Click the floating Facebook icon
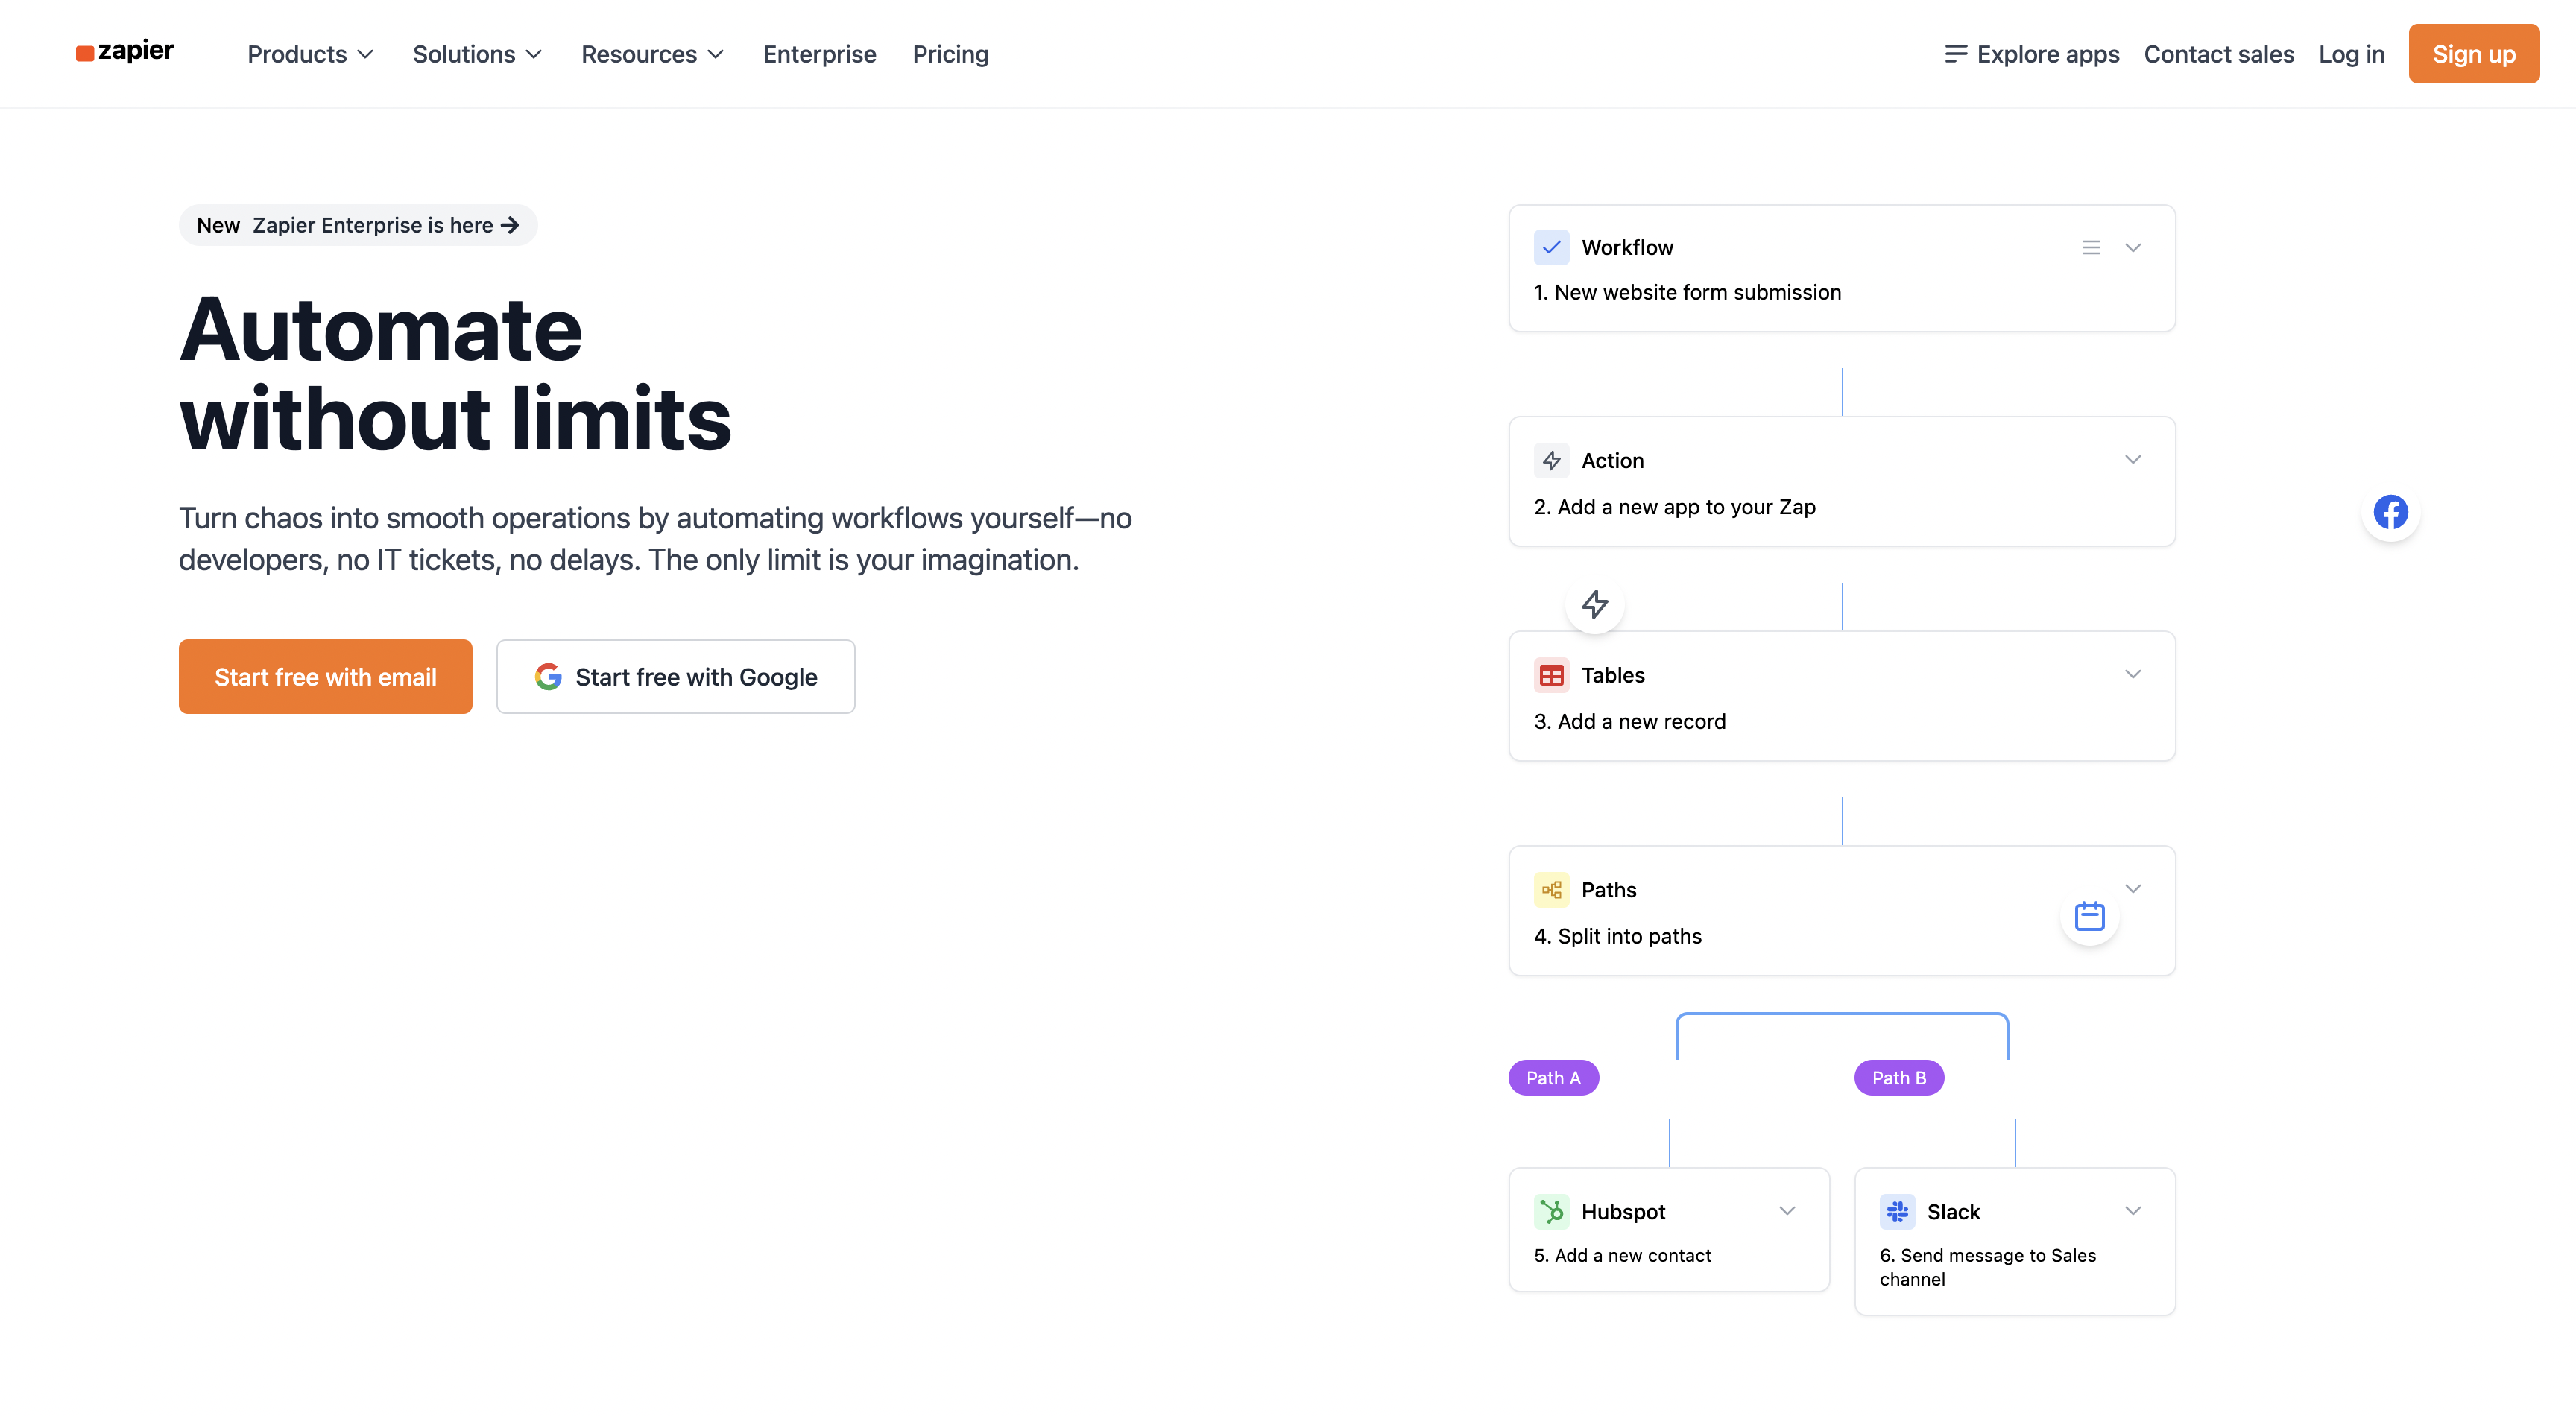The image size is (2576, 1416). pos(2390,512)
